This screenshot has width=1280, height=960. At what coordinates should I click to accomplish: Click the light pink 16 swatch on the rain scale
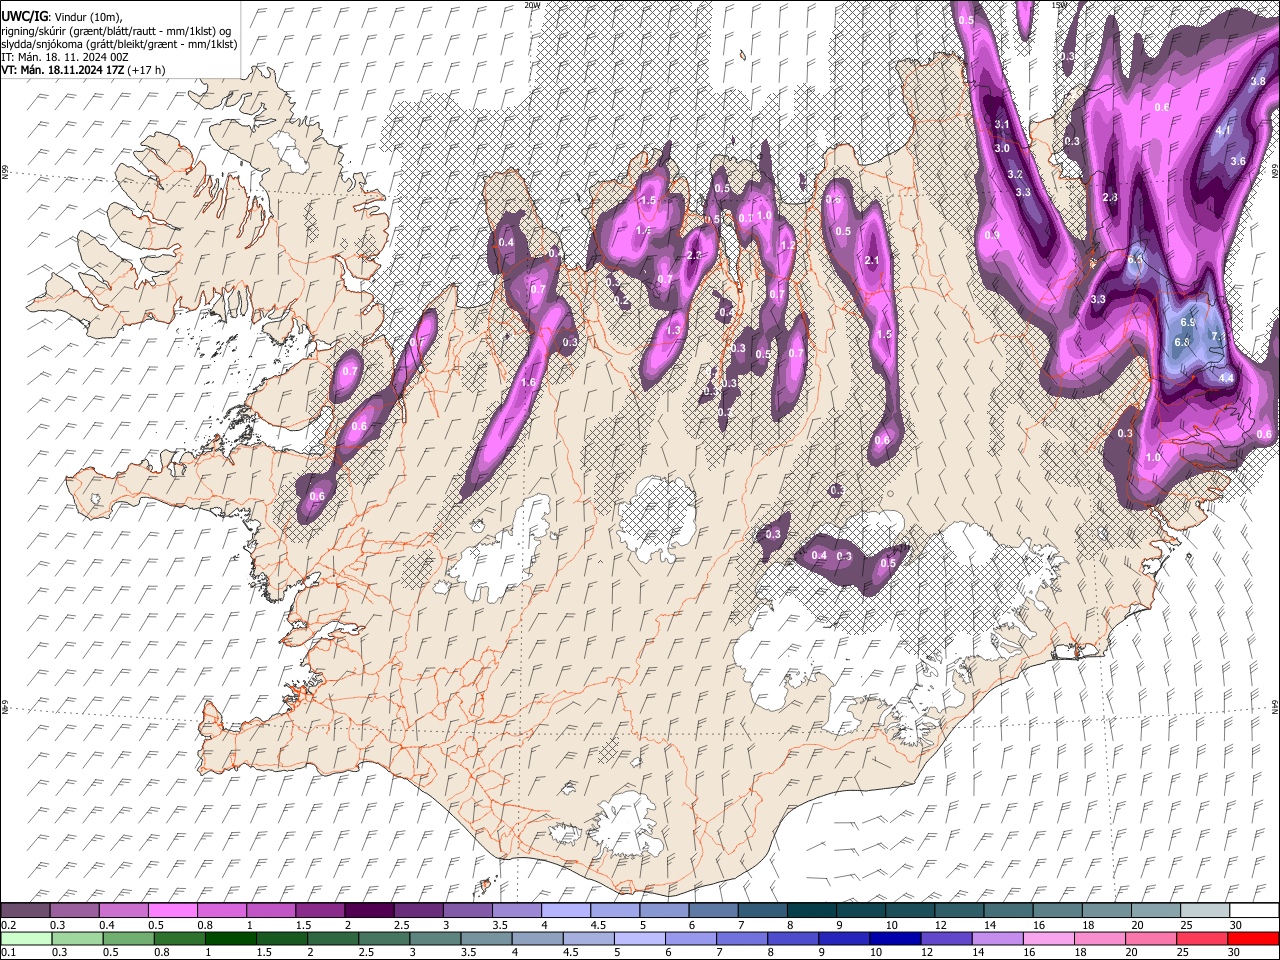click(x=1047, y=939)
